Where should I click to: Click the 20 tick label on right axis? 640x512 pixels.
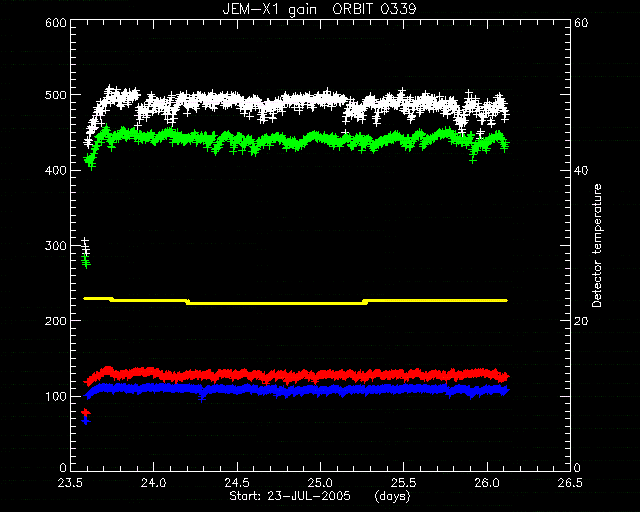tap(581, 321)
